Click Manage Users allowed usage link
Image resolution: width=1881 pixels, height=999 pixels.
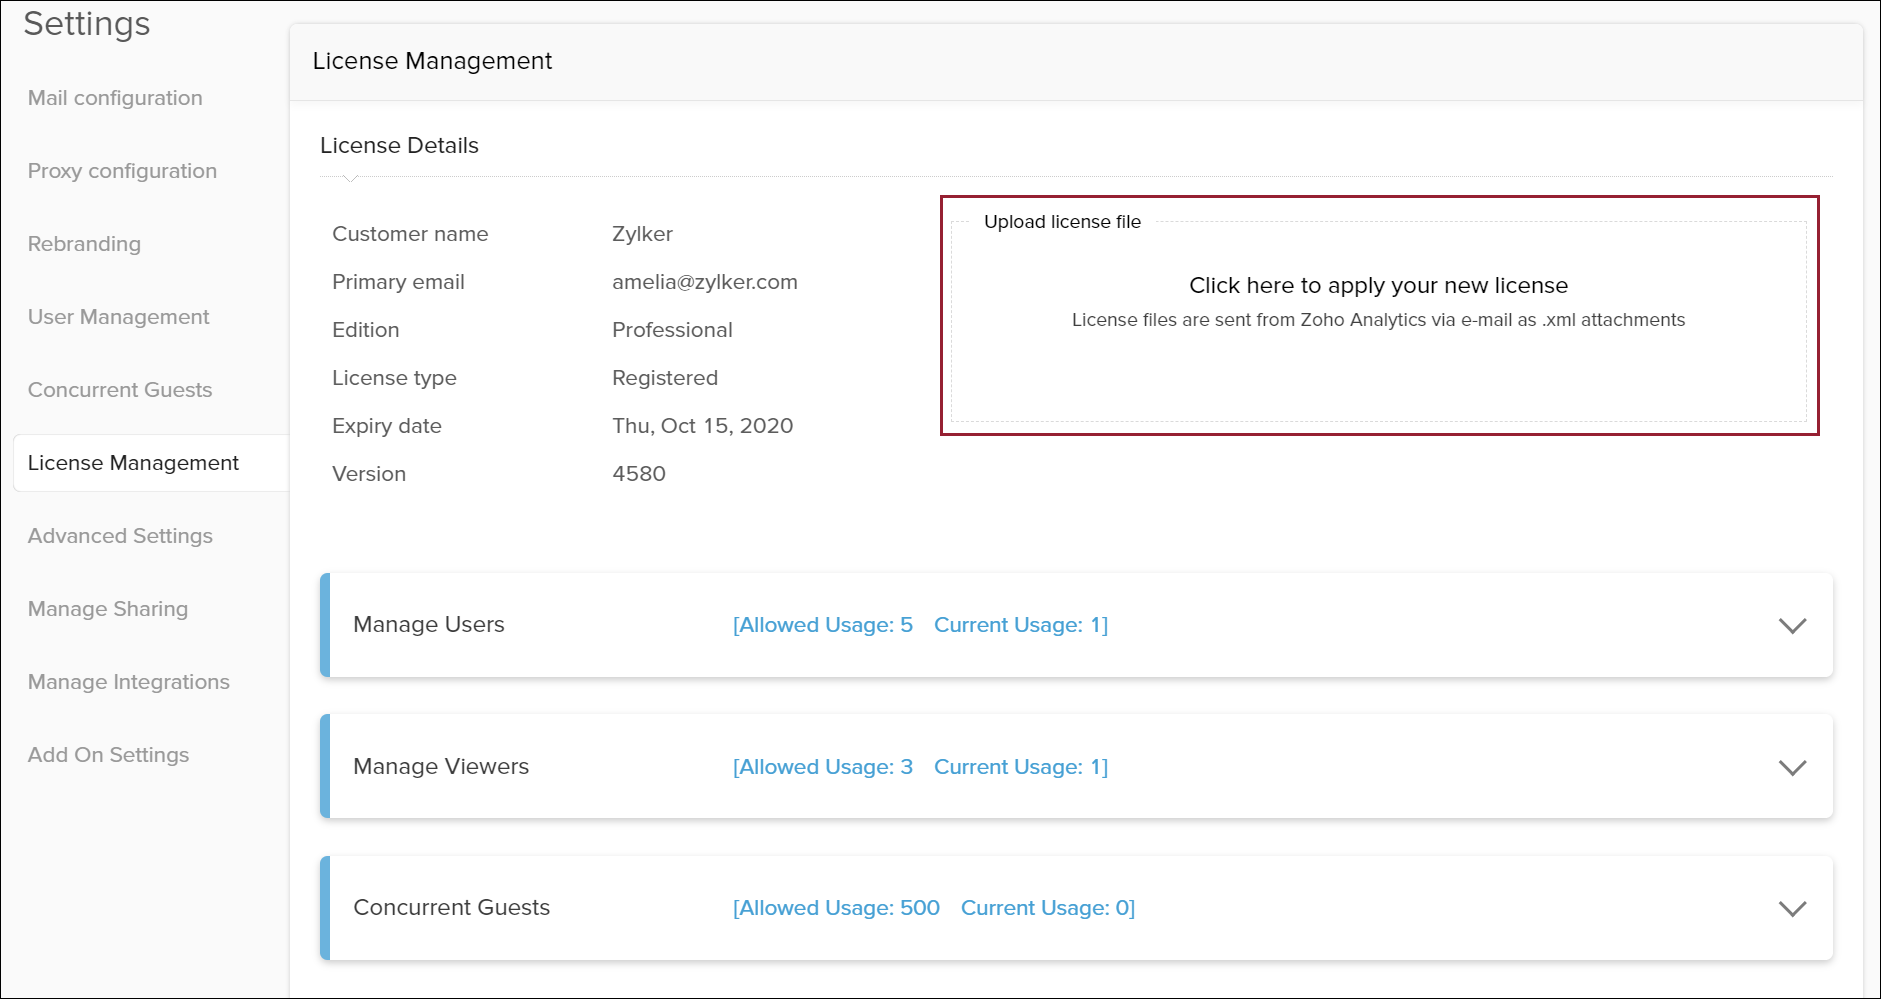[823, 625]
